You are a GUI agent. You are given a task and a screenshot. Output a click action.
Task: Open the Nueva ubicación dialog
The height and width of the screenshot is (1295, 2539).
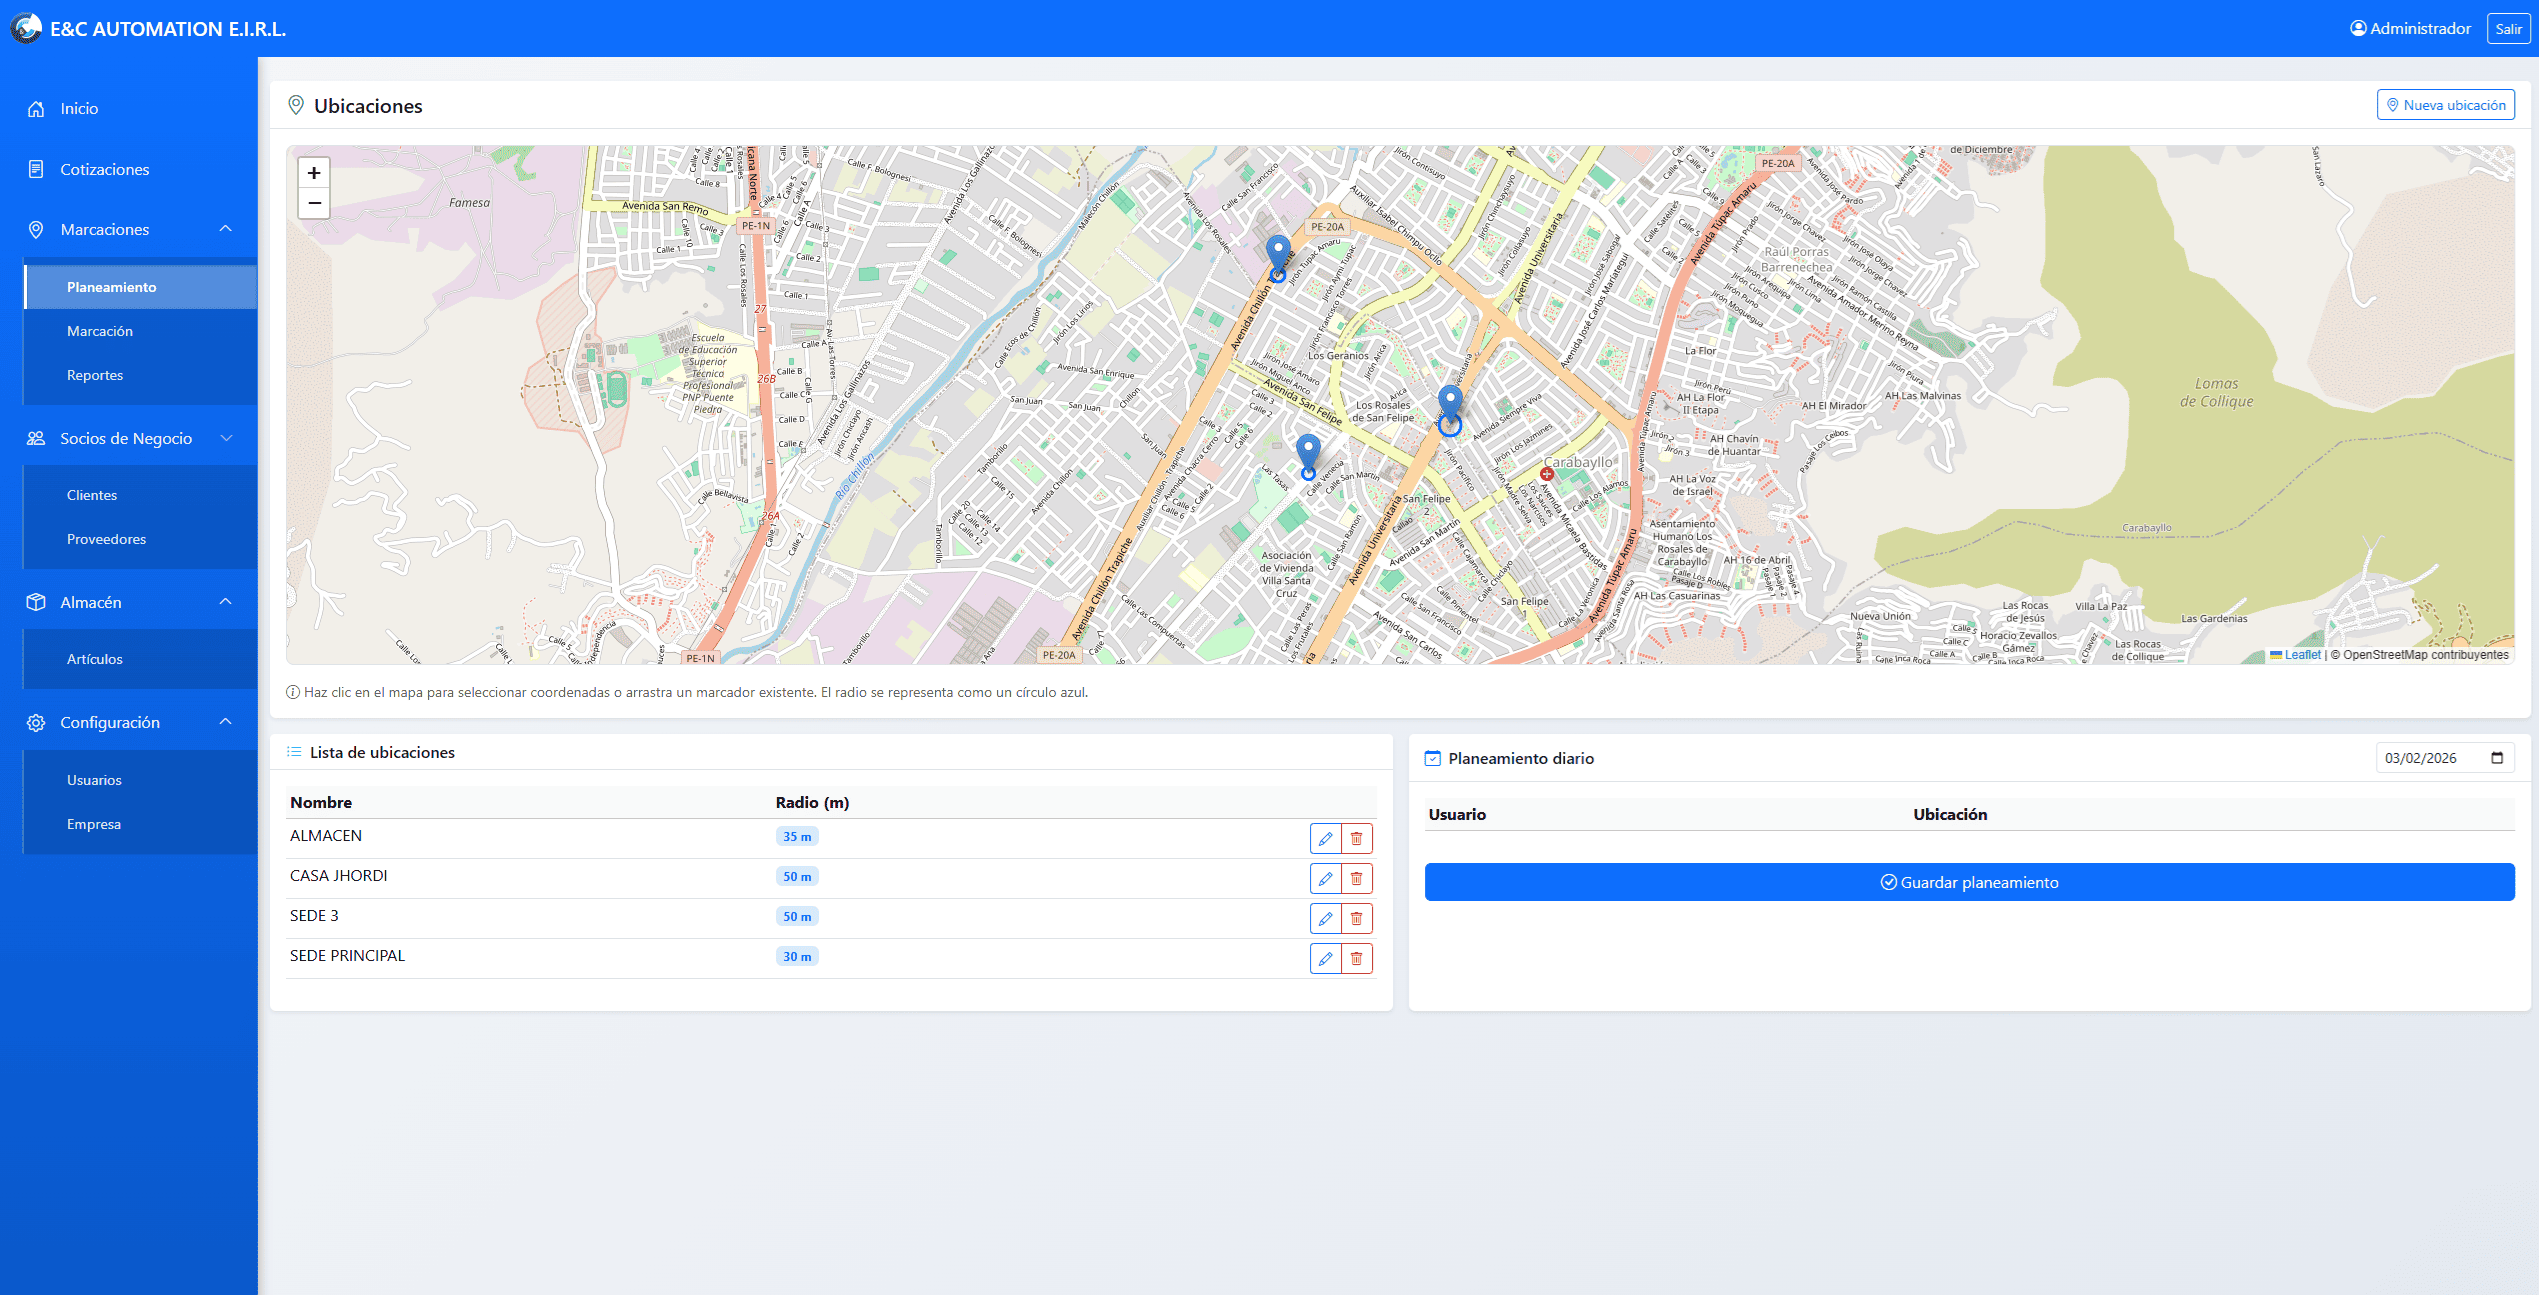[2445, 104]
